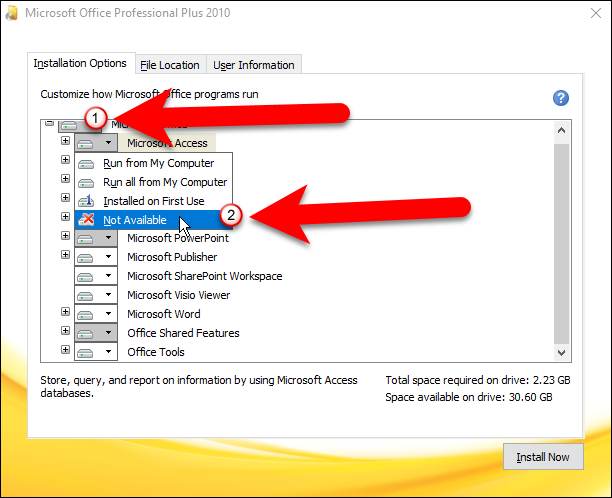The width and height of the screenshot is (612, 498).
Task: Expand the Microsoft Word tree node
Action: [66, 312]
